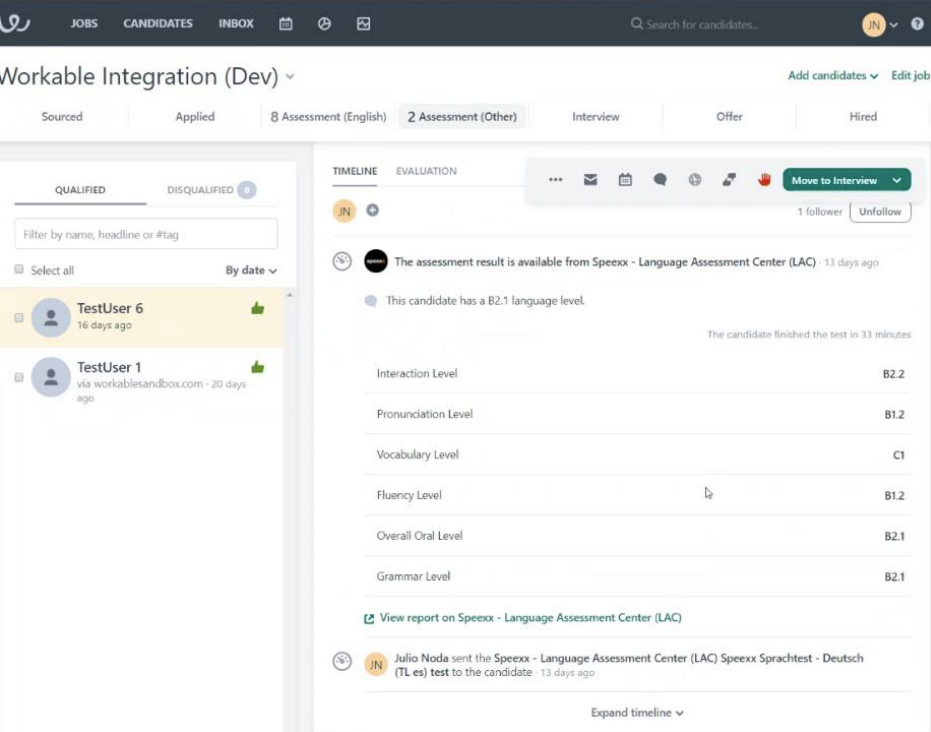Click the comment bubble beside B2.1 language level
The height and width of the screenshot is (732, 931).
pyautogui.click(x=370, y=301)
